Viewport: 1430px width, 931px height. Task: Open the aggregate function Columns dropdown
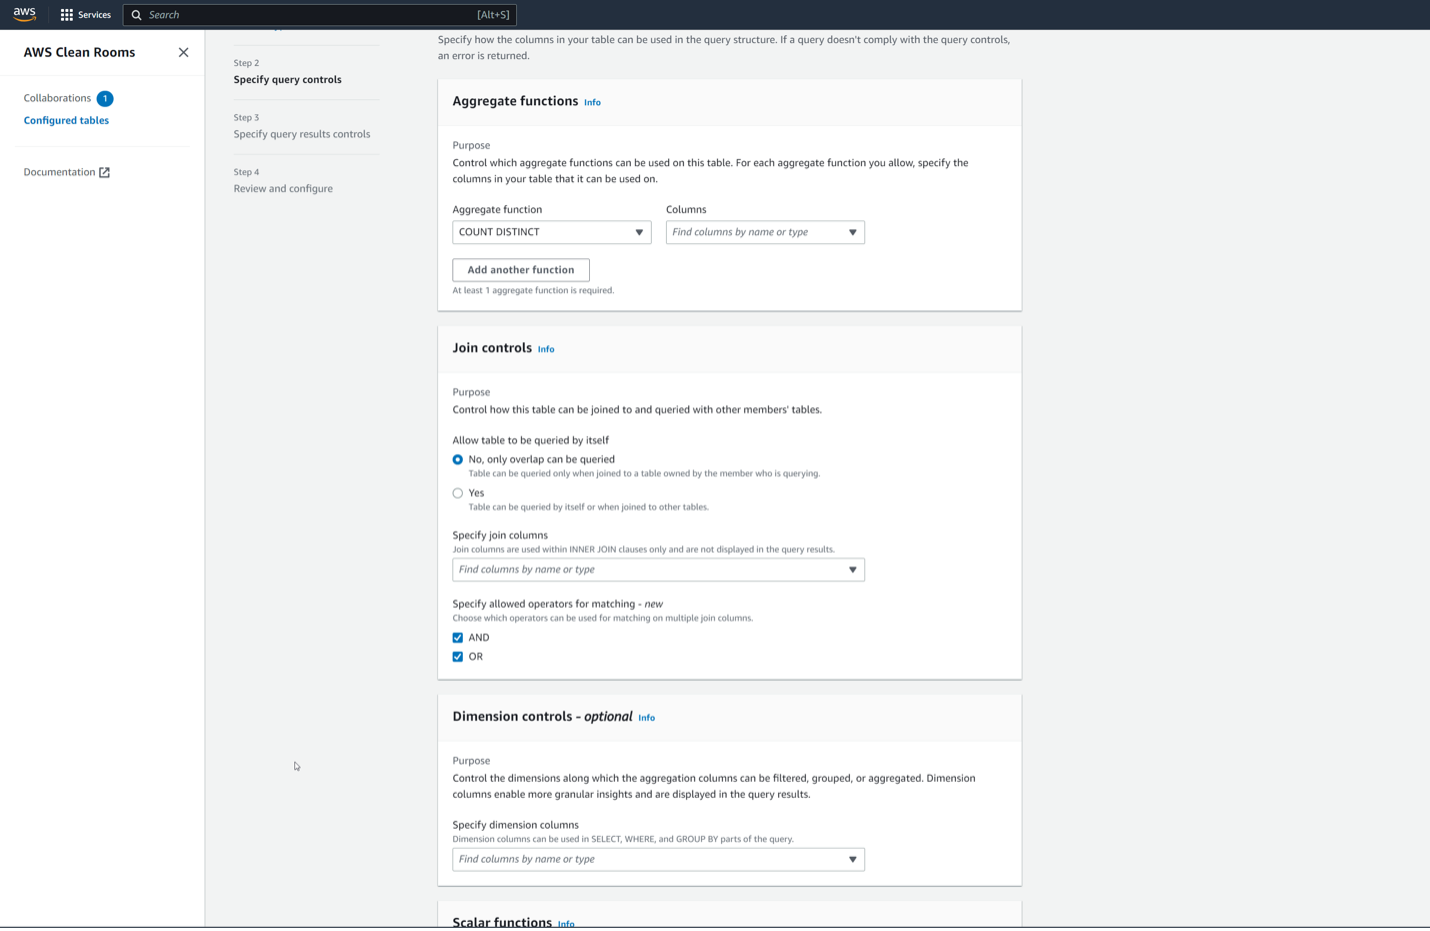(765, 232)
